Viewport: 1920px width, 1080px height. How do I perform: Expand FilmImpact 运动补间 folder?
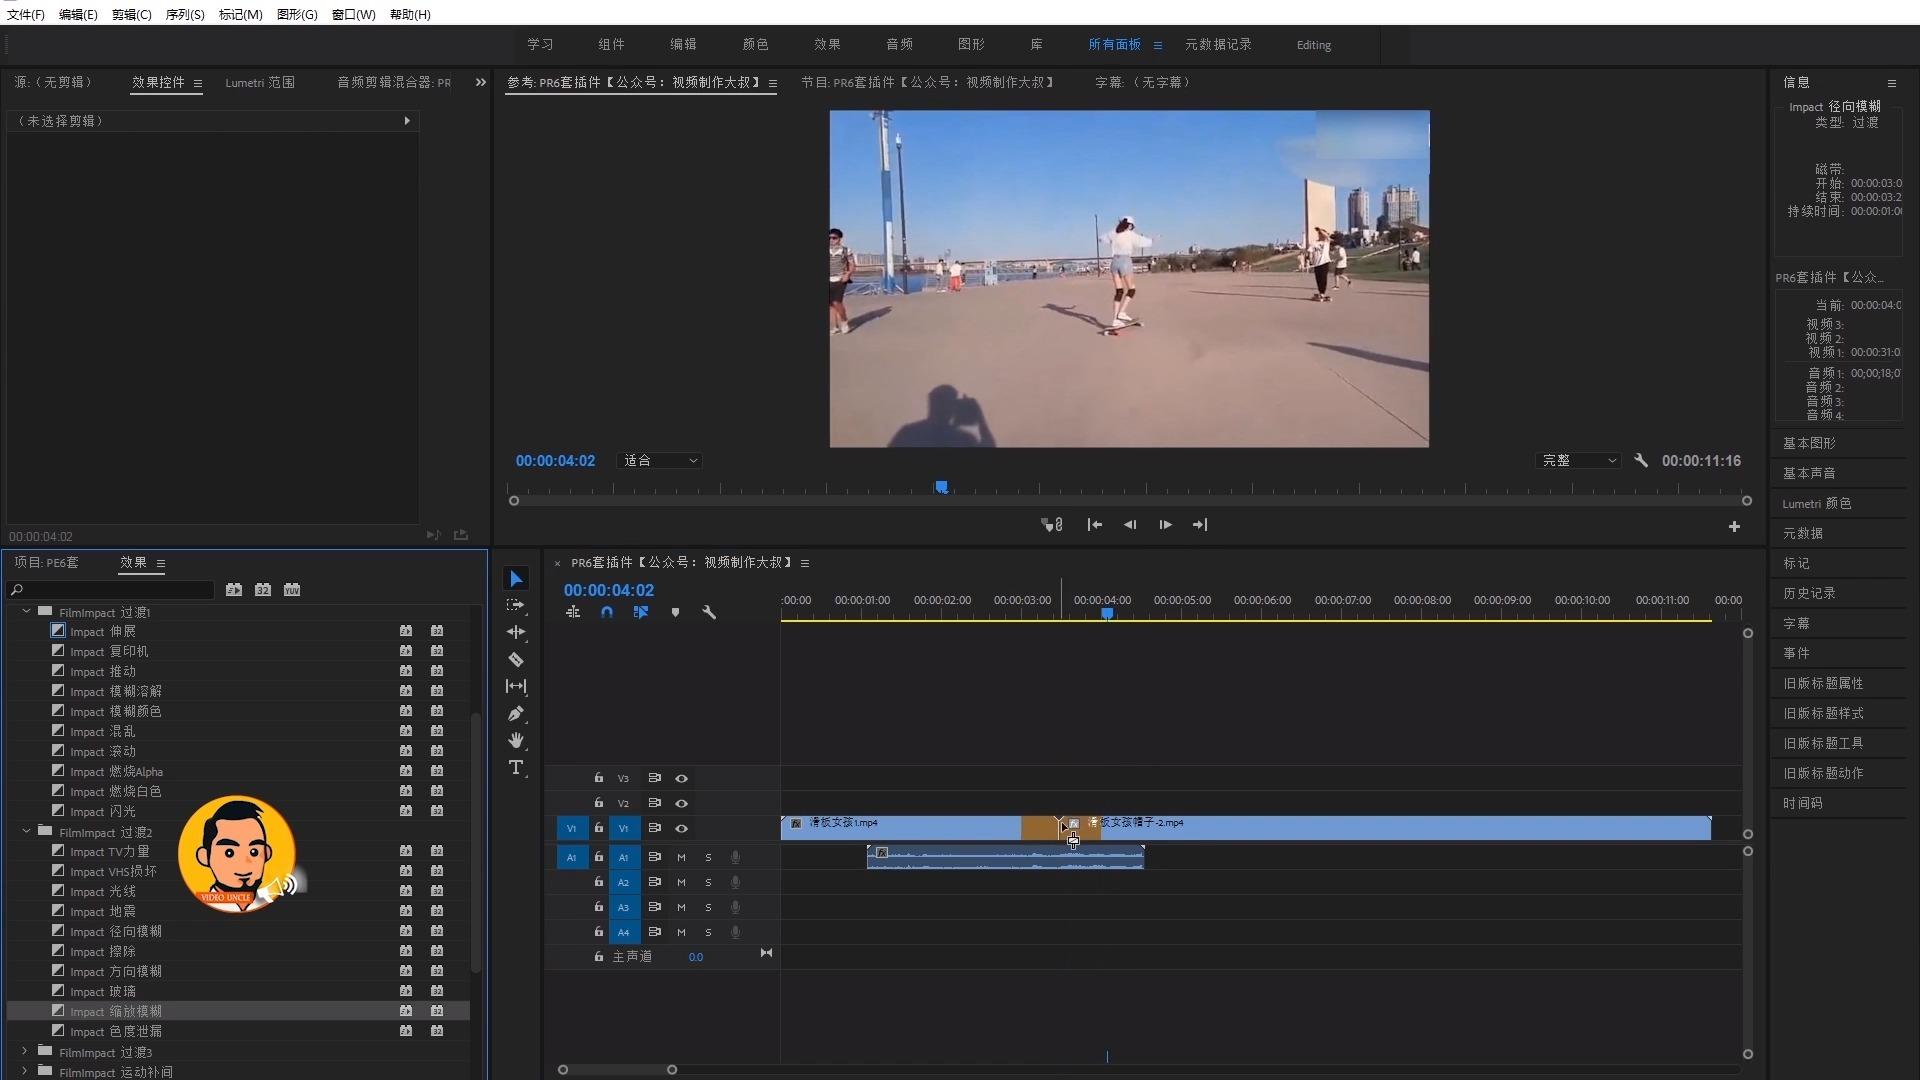[x=26, y=1071]
